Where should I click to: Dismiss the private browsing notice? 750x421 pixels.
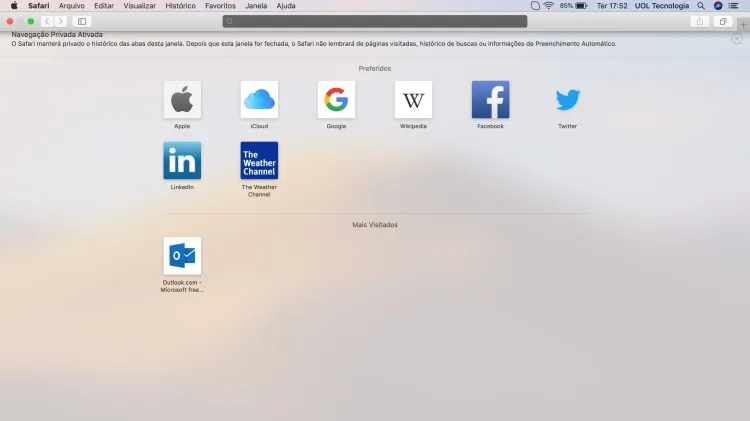pyautogui.click(x=737, y=39)
